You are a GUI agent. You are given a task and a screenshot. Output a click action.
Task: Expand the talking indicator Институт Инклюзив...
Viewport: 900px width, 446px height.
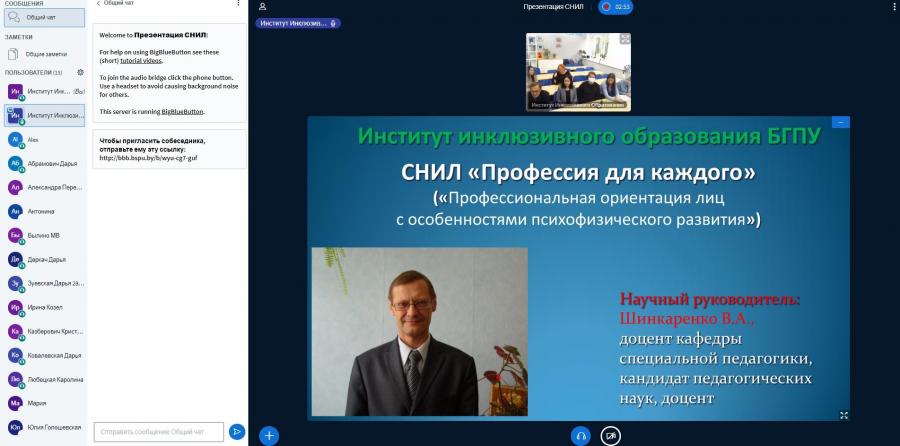coord(298,24)
